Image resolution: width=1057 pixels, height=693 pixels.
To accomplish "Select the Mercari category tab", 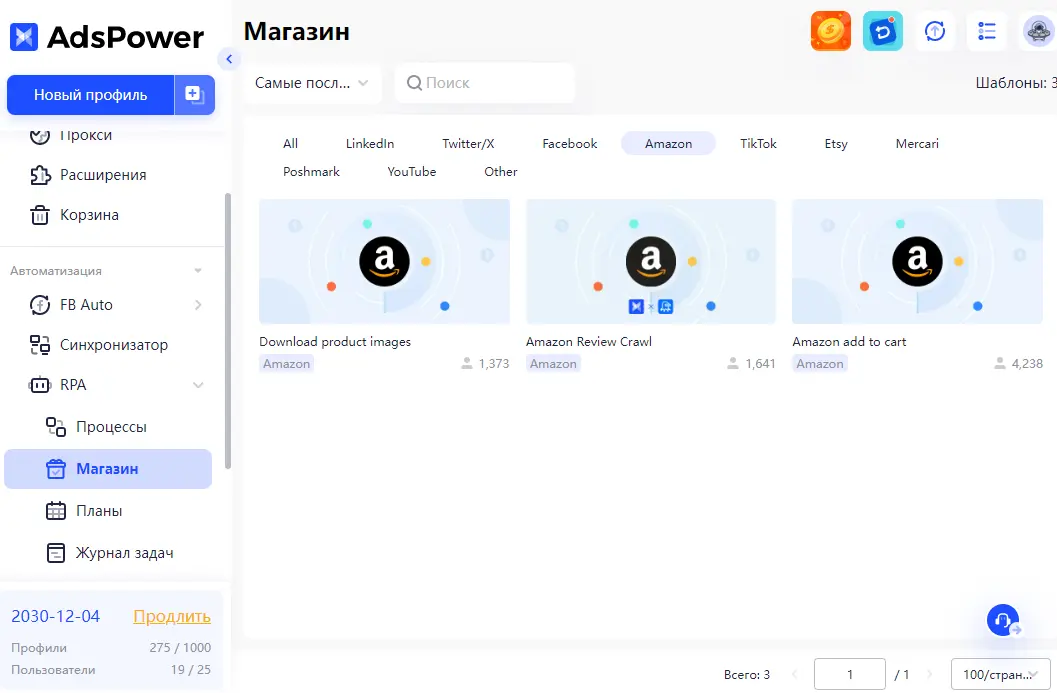I will [x=917, y=144].
